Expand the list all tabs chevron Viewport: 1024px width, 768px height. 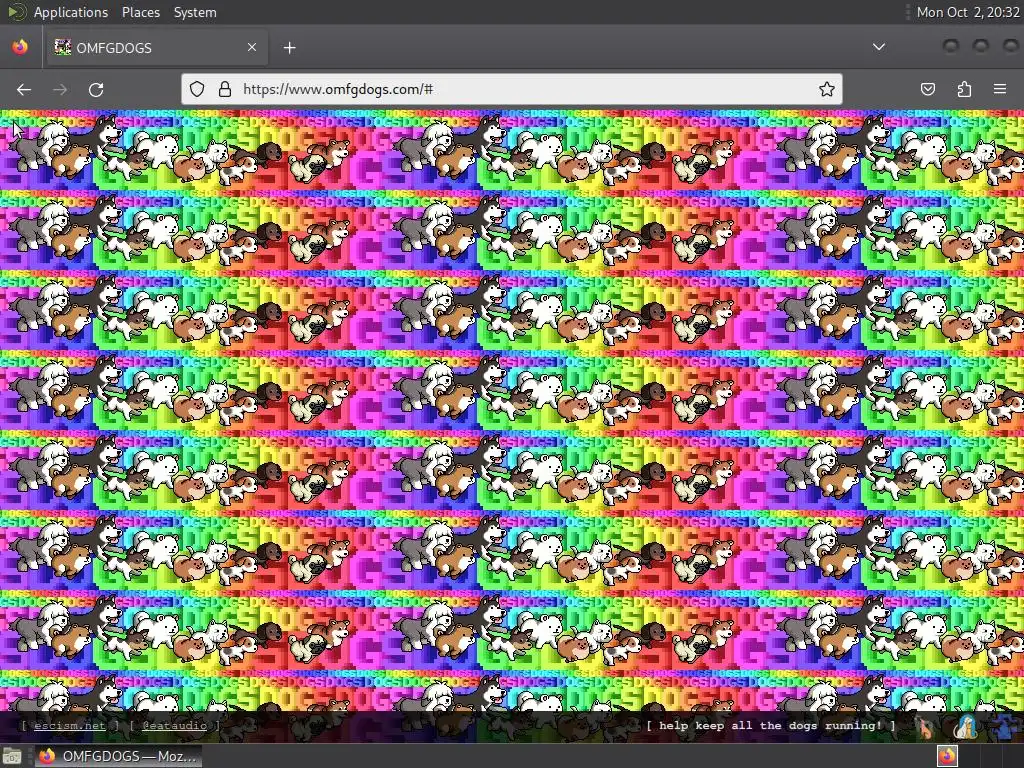tap(879, 47)
